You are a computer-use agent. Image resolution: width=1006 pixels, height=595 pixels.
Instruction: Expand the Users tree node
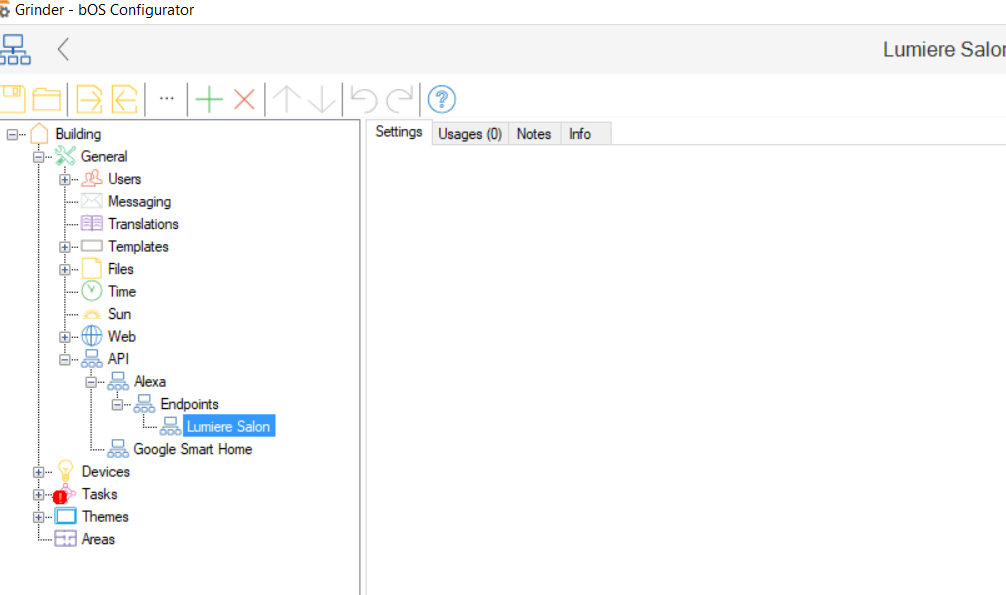[x=65, y=179]
